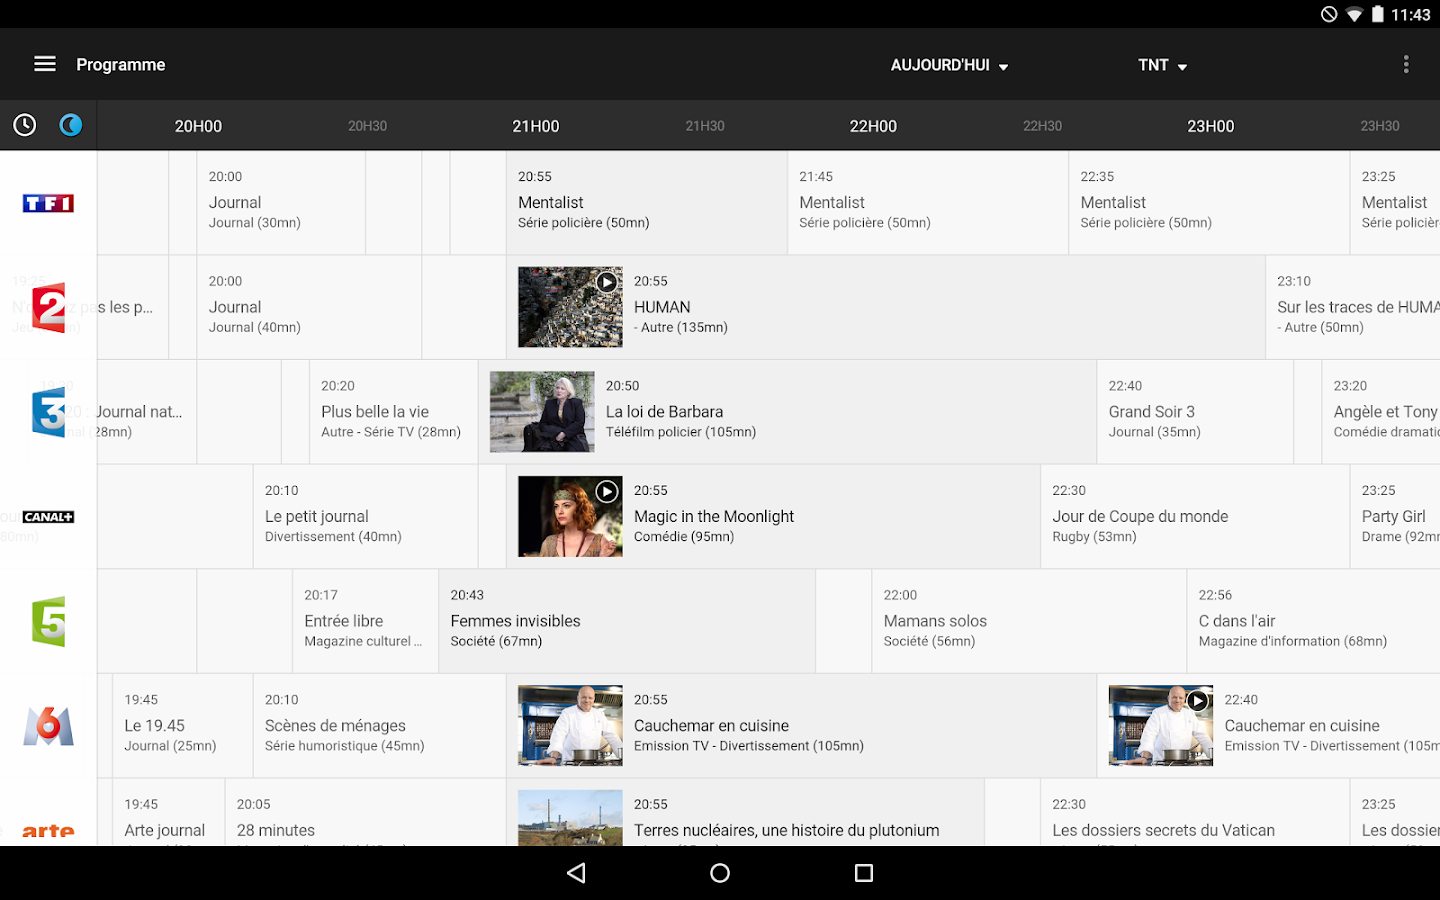
Task: Open the HUMAN programme thumbnail
Action: click(570, 307)
